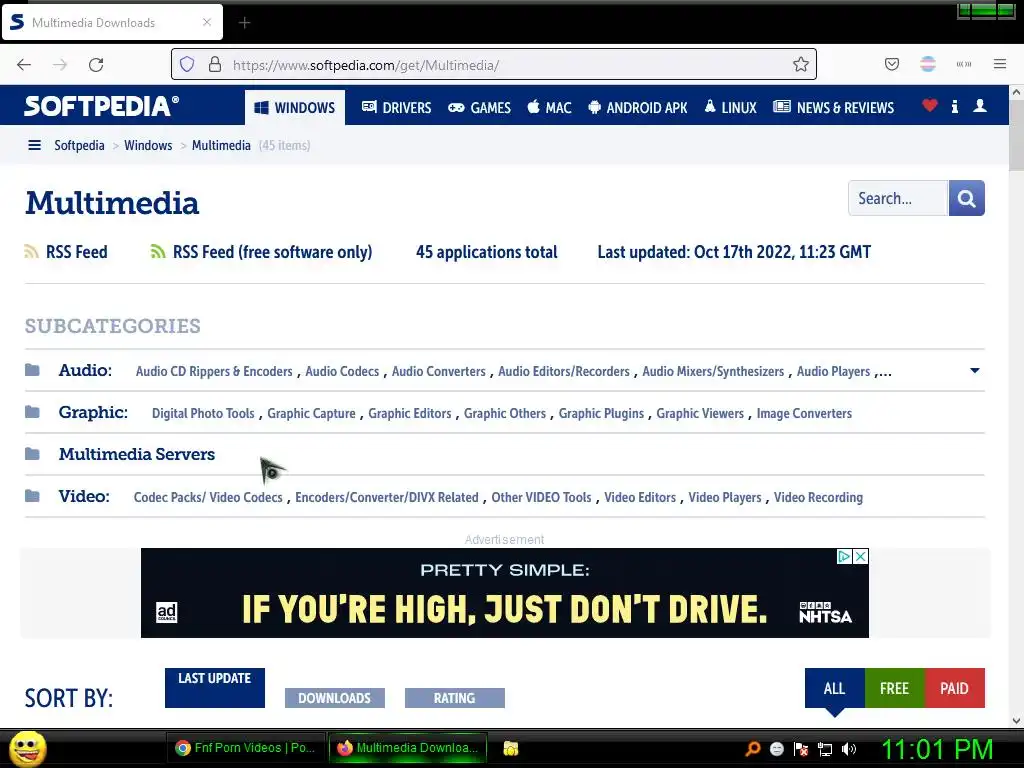Close the NHTSA advertisement

click(x=861, y=556)
